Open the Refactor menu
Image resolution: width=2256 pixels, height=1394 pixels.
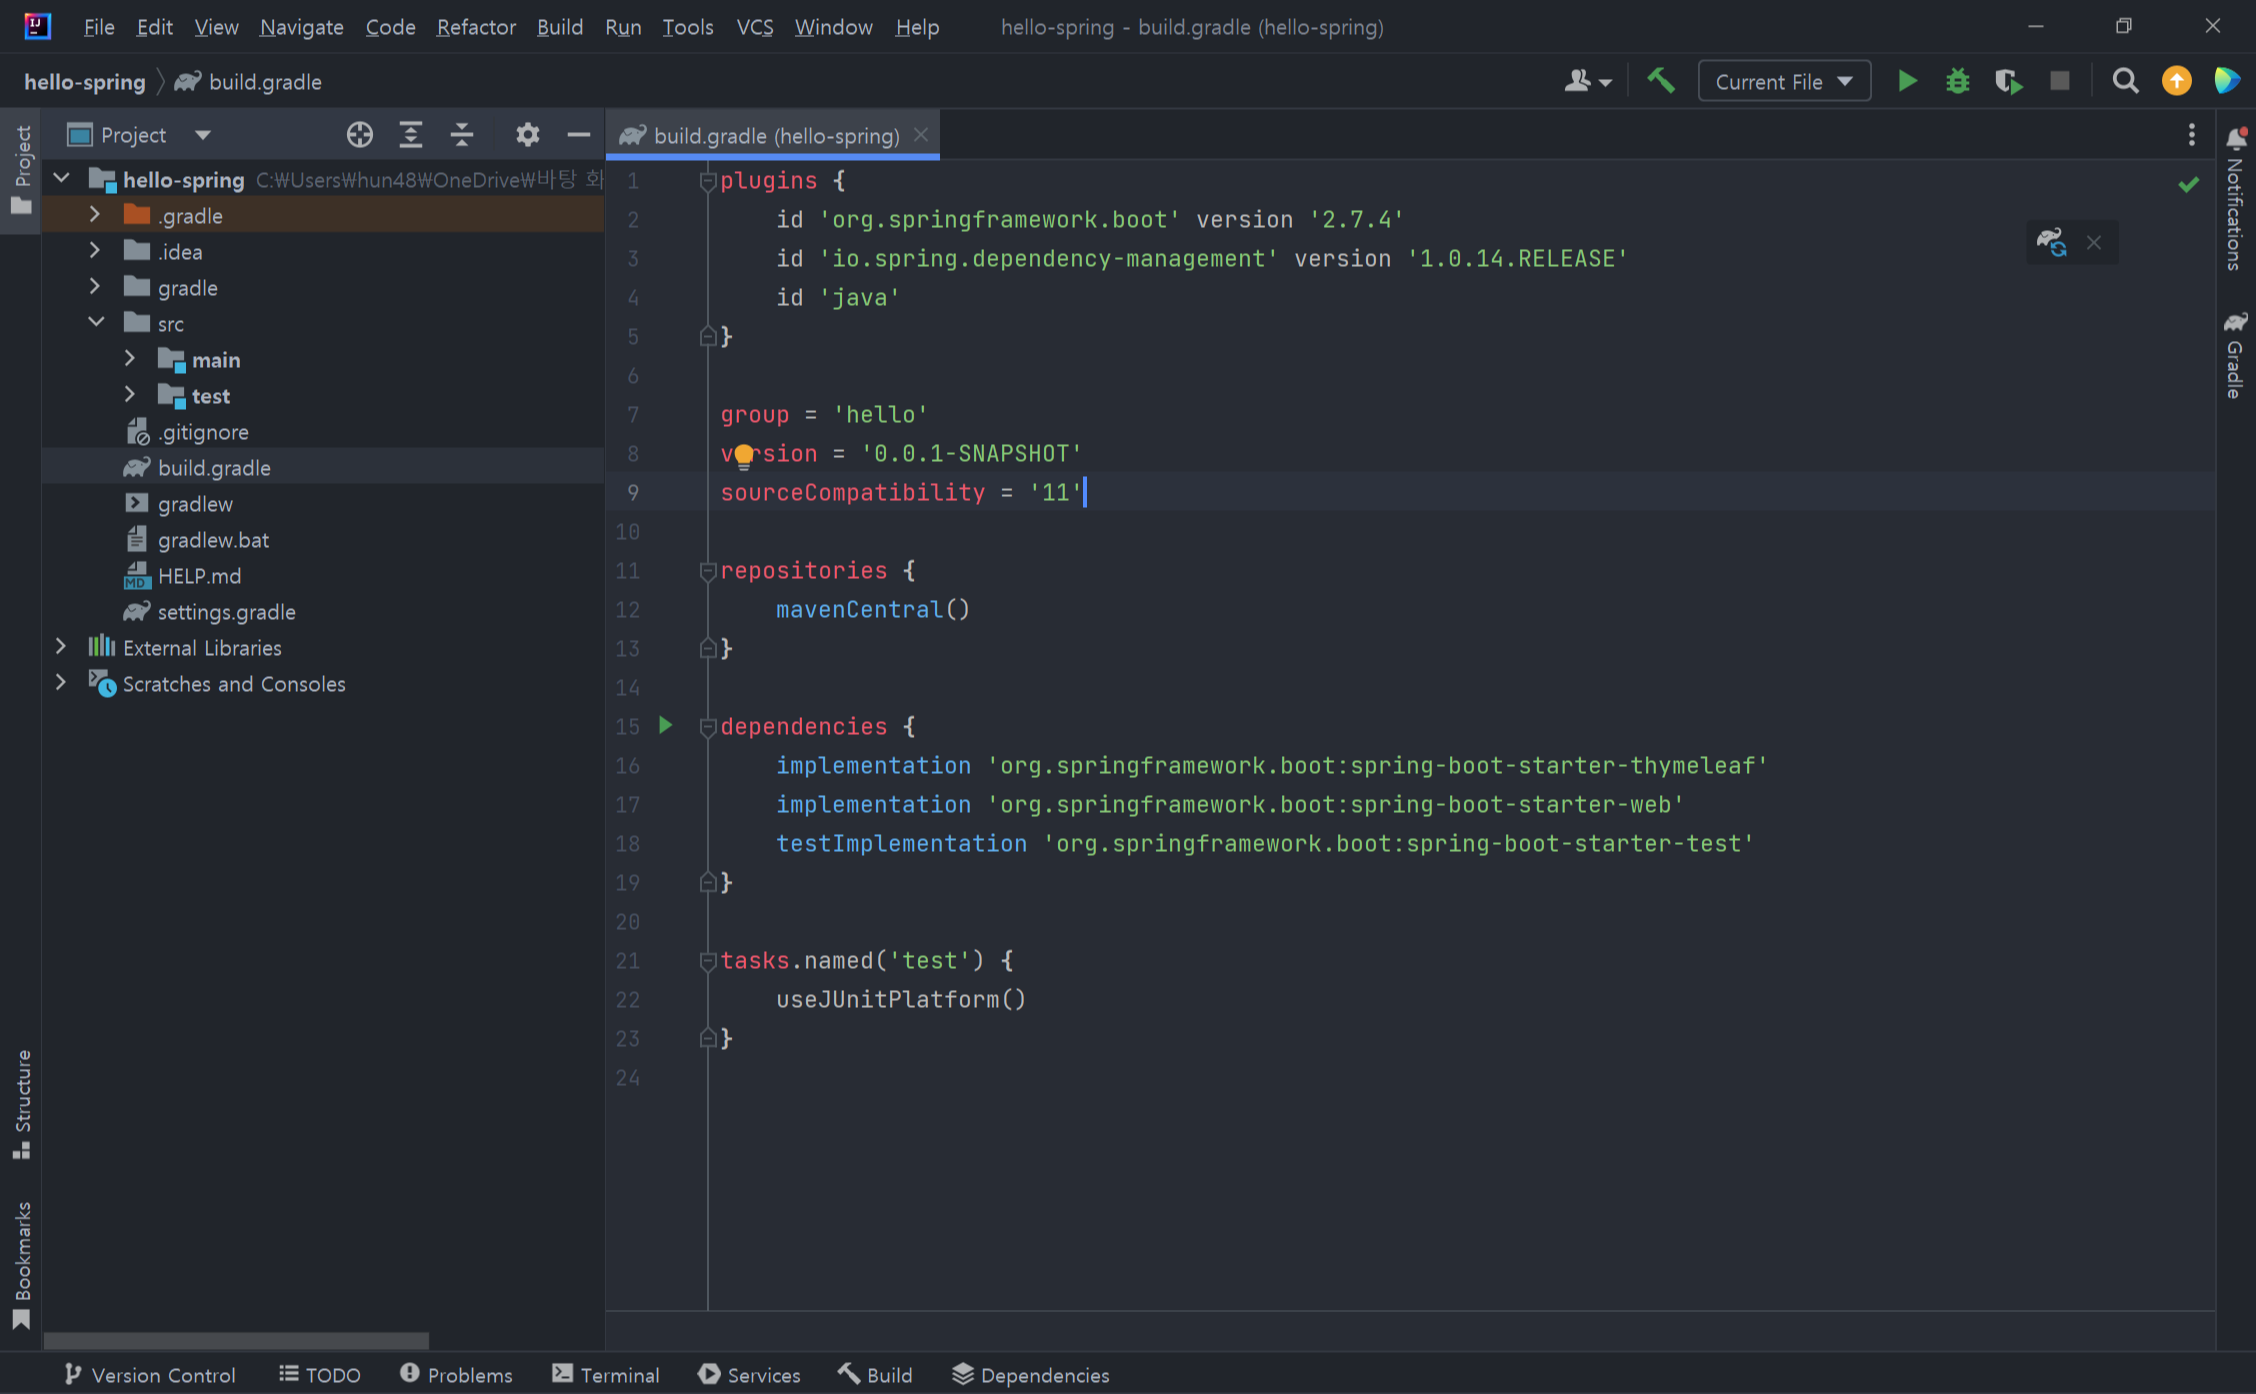coord(475,27)
